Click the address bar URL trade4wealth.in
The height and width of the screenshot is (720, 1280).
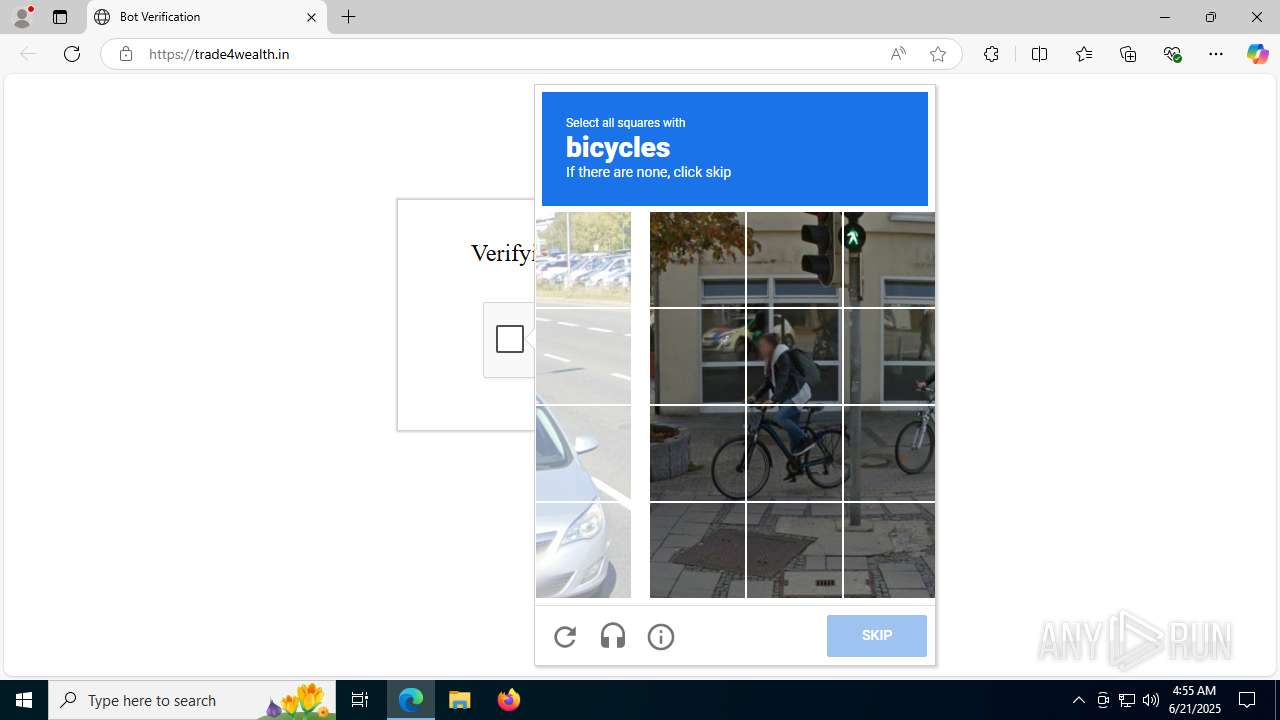219,54
